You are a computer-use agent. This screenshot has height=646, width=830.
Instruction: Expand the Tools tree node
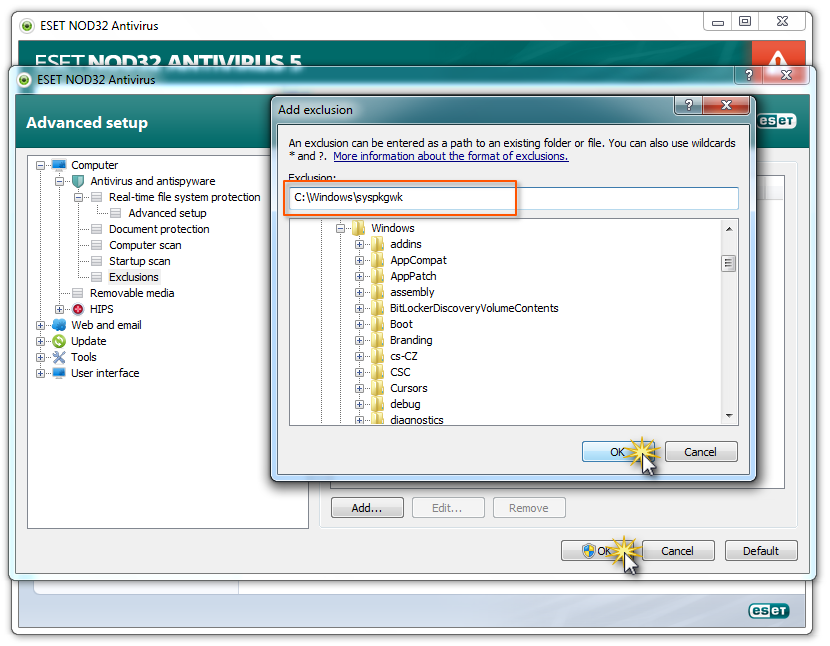click(x=40, y=357)
